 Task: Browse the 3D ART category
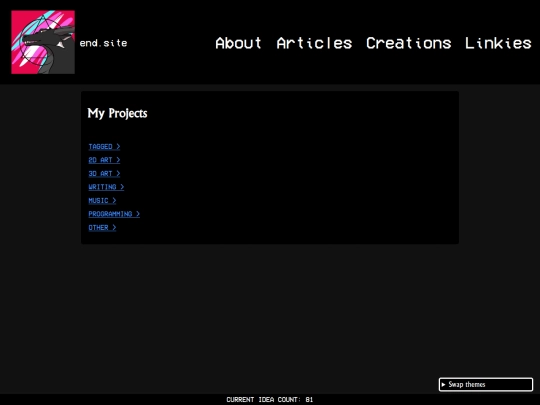point(104,174)
